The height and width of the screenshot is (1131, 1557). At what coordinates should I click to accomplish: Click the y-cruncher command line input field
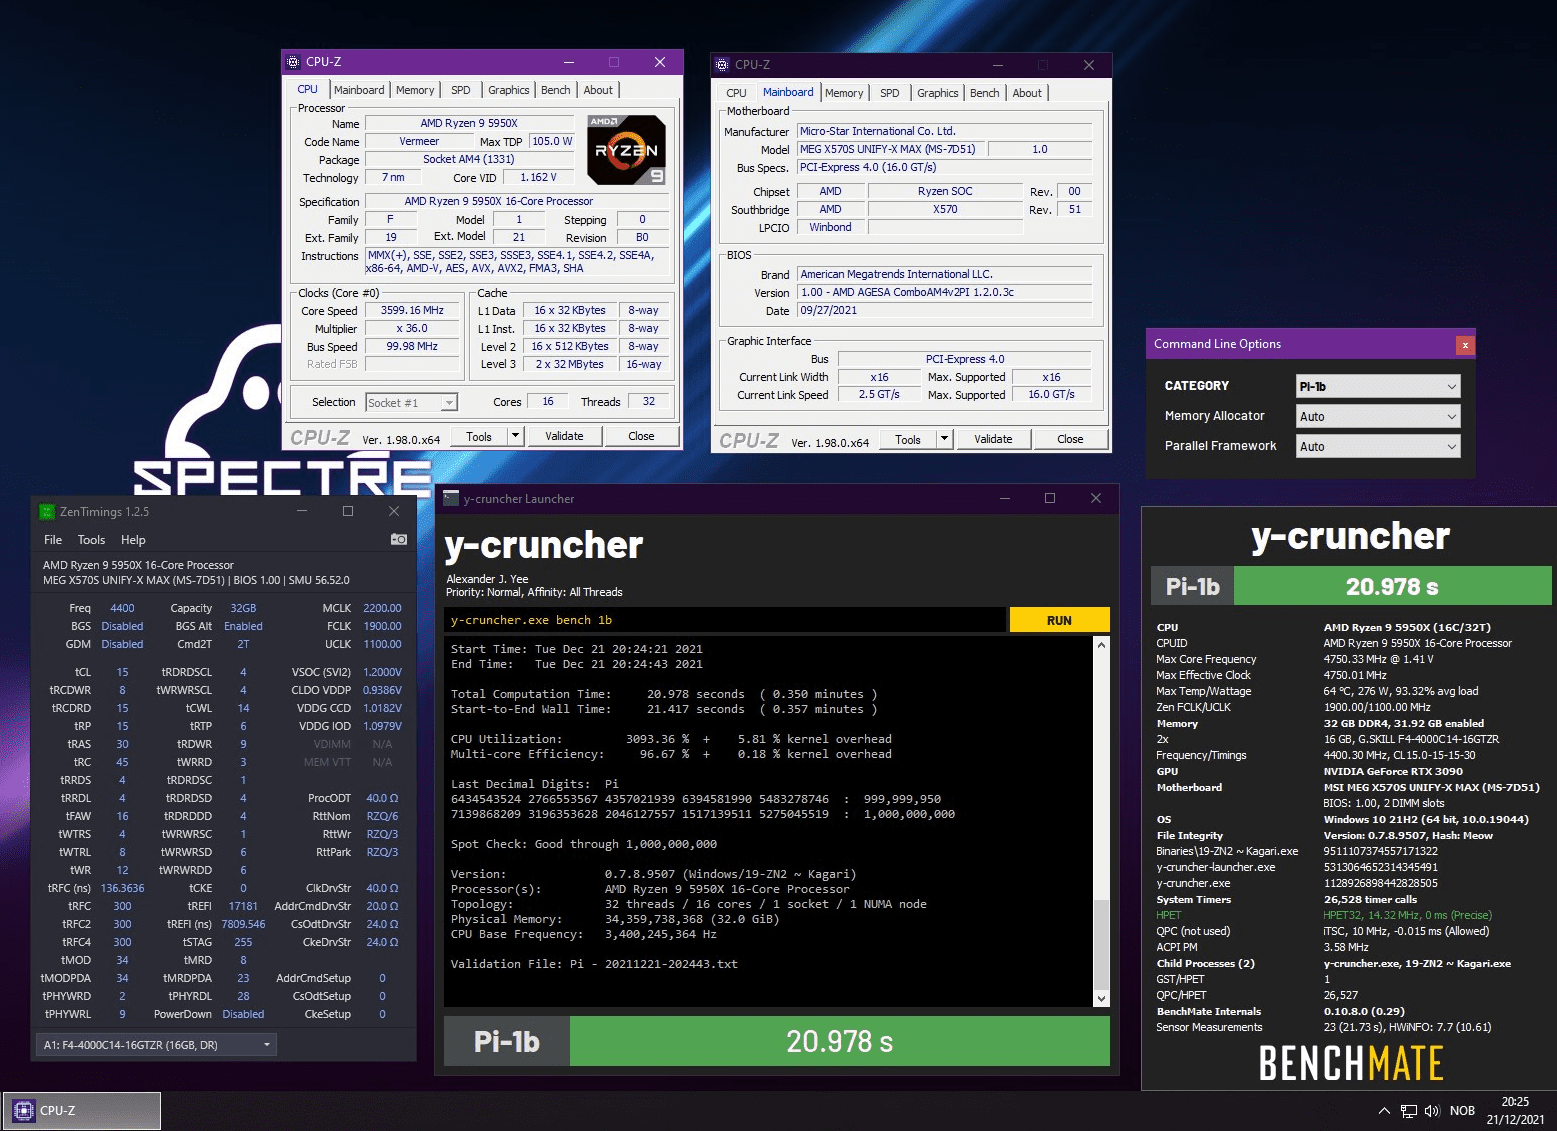725,620
